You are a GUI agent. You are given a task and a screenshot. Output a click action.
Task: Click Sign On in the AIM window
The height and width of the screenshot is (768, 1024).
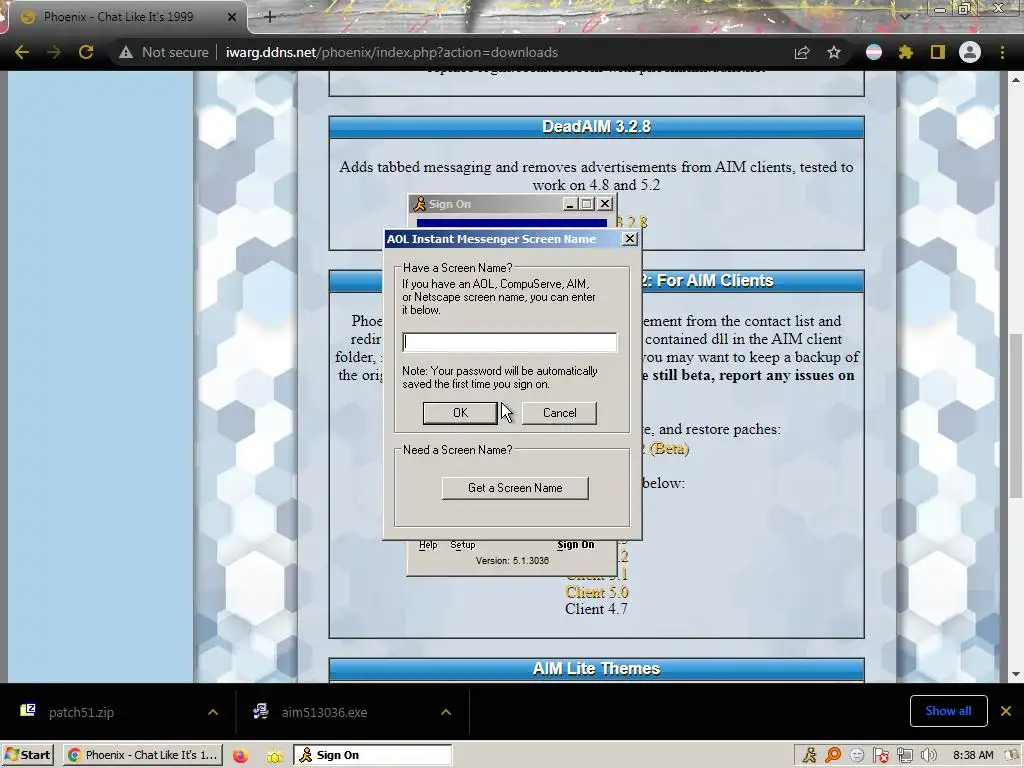[x=576, y=545]
